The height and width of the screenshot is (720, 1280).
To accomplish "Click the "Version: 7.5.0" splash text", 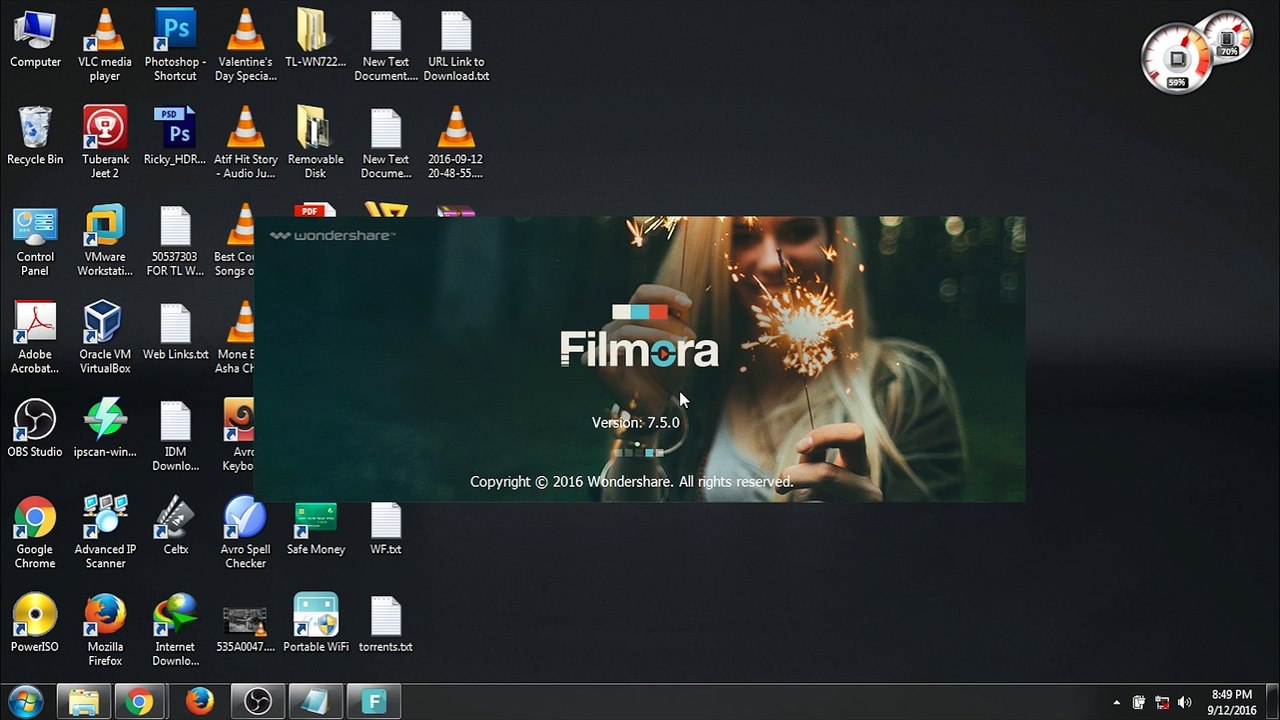I will click(x=636, y=422).
